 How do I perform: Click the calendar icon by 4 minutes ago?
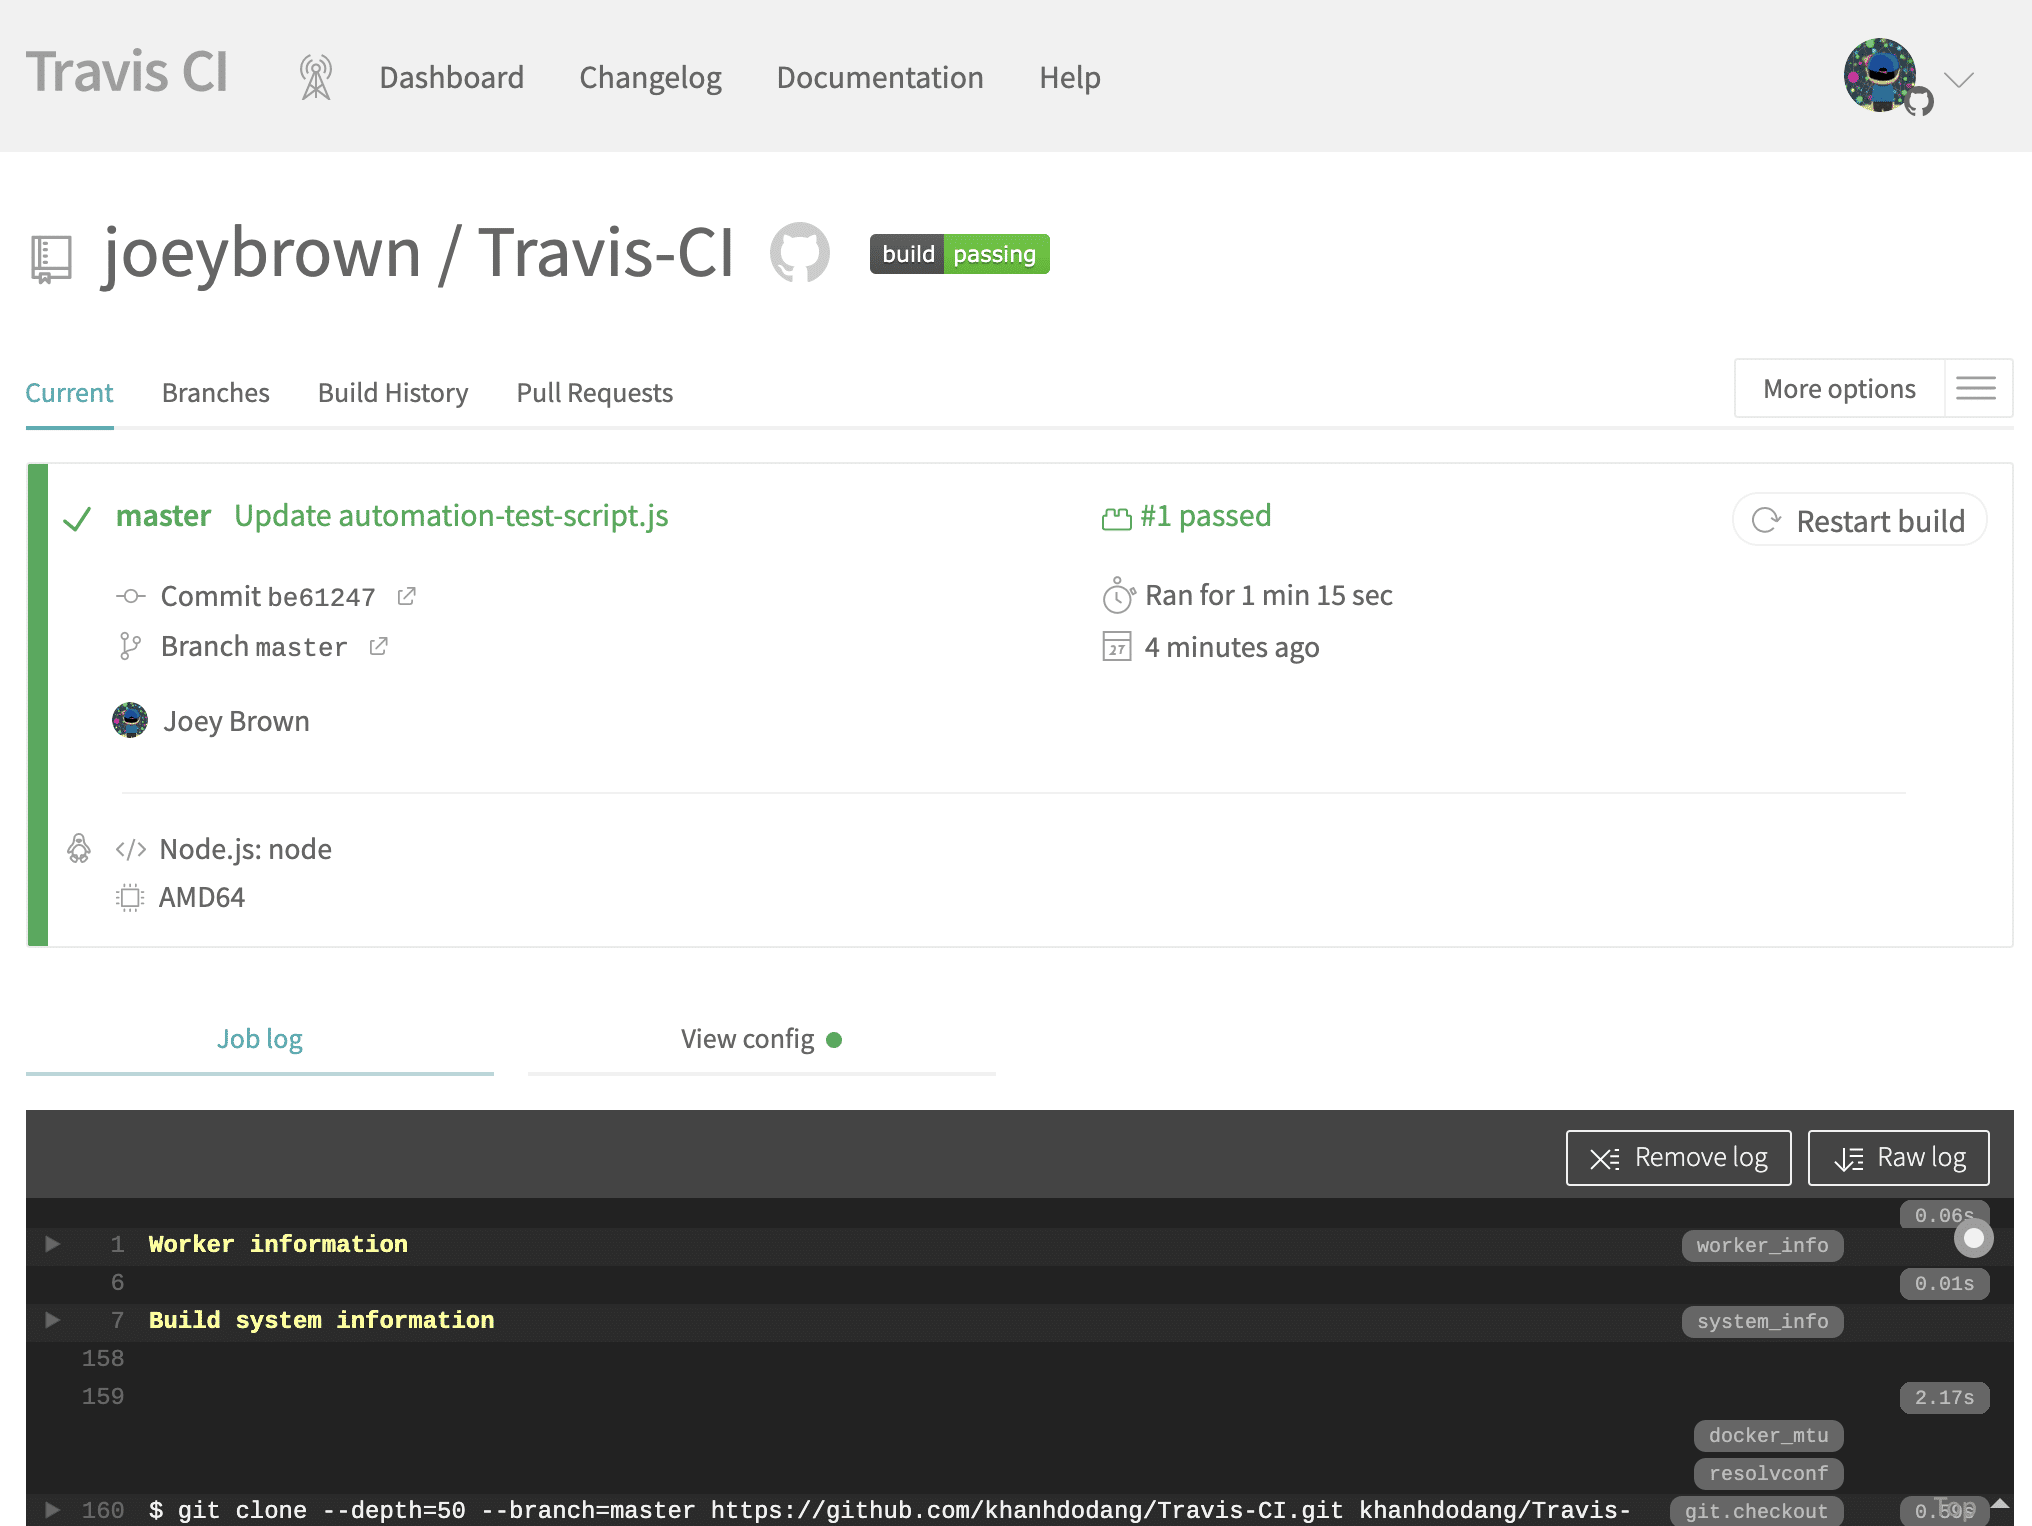coord(1117,646)
